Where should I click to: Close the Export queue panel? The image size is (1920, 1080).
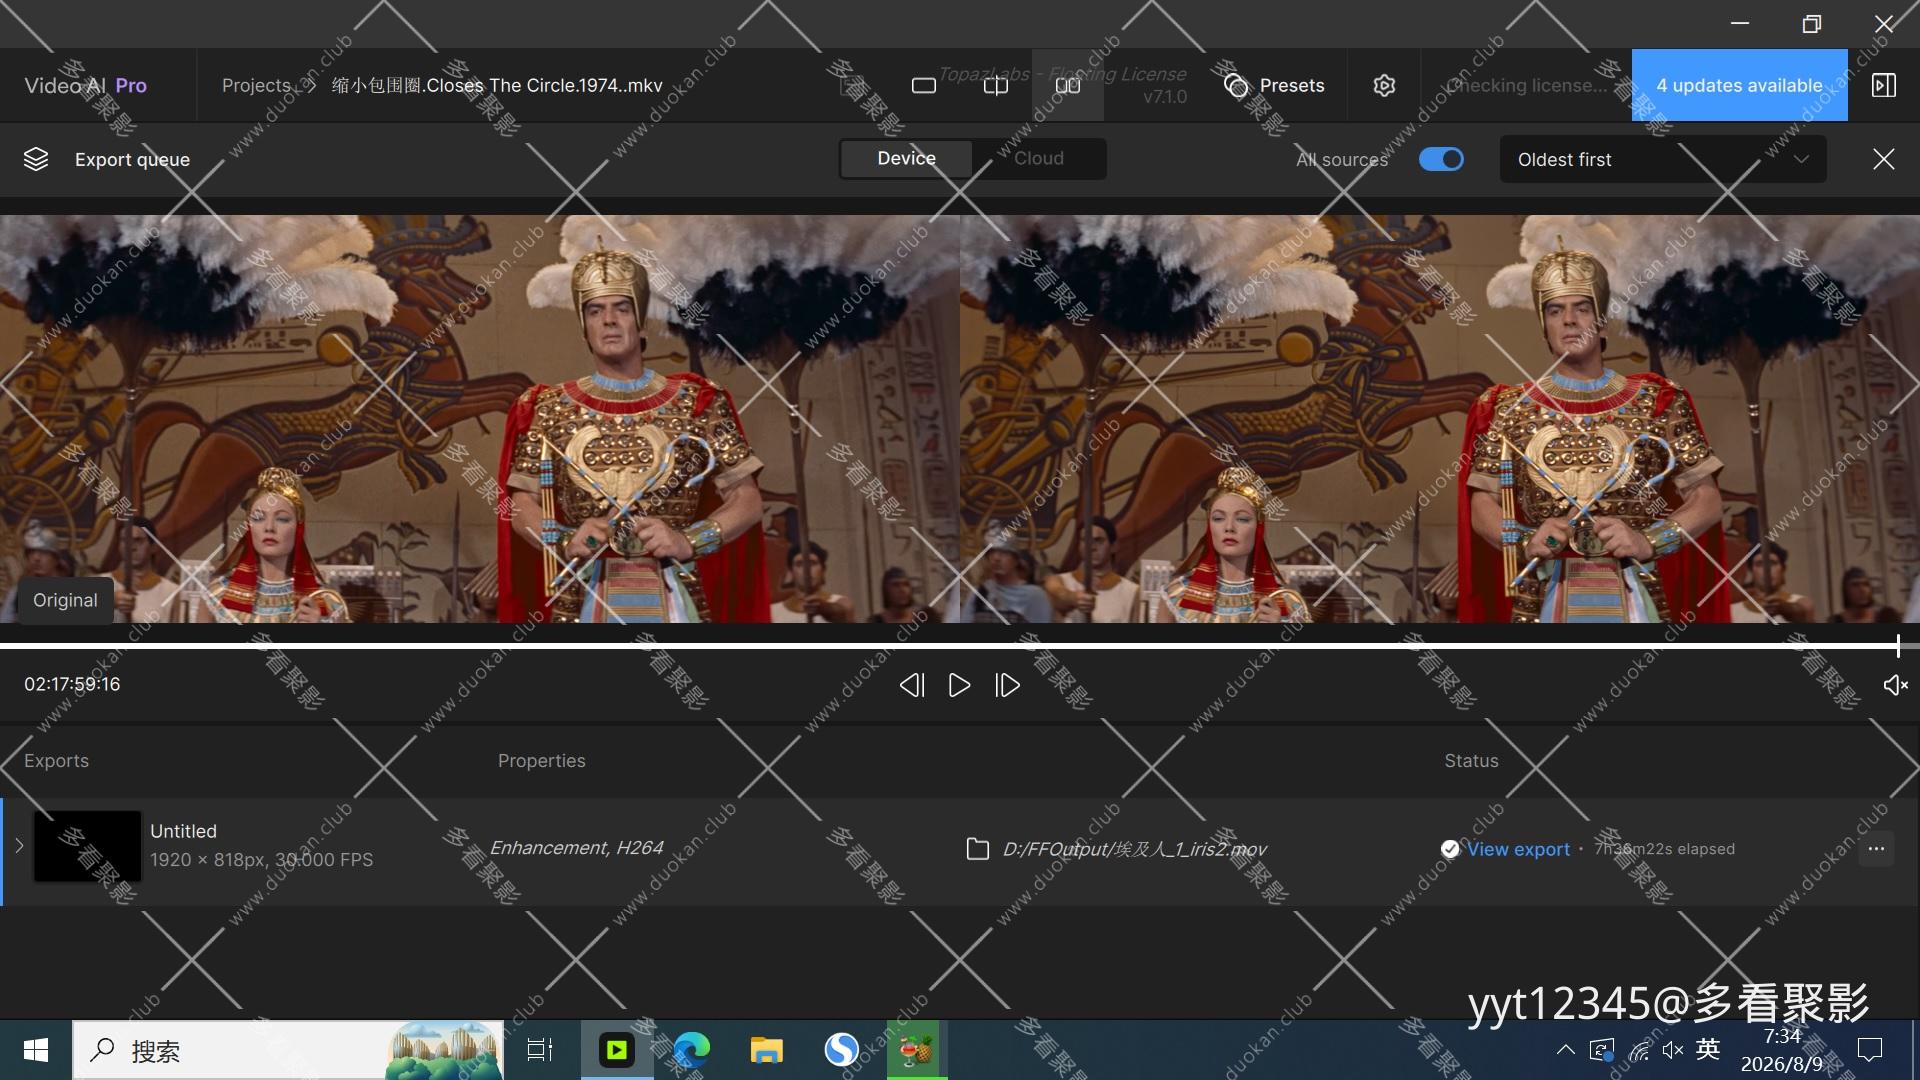[x=1884, y=159]
